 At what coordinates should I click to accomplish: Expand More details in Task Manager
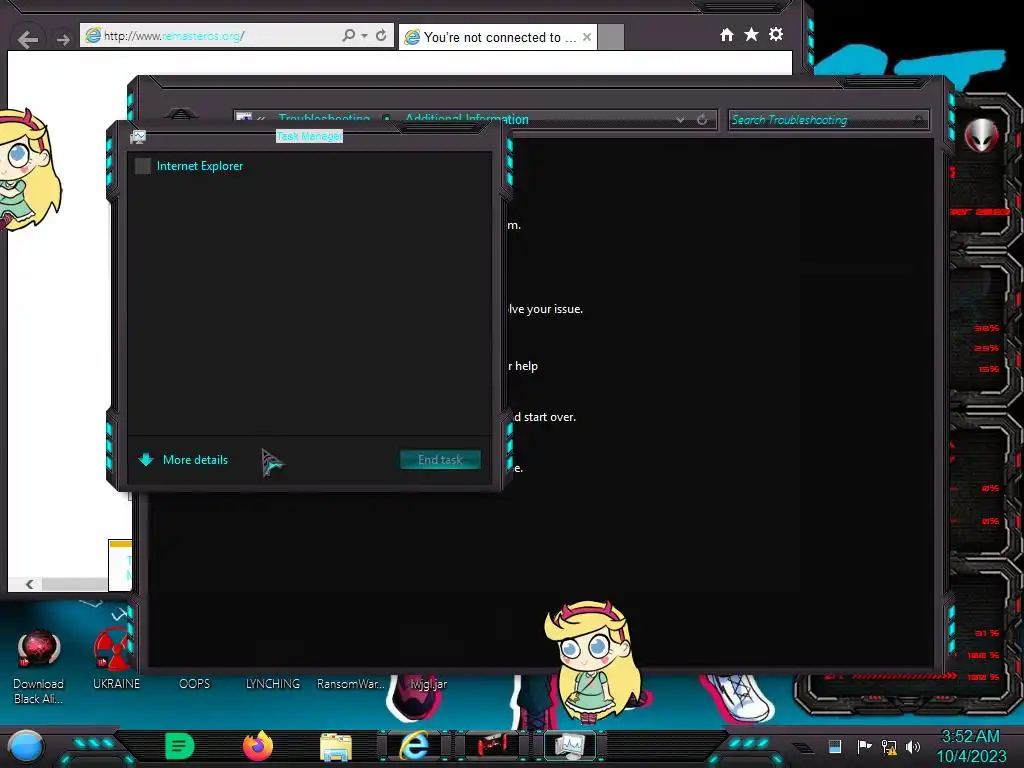(184, 460)
